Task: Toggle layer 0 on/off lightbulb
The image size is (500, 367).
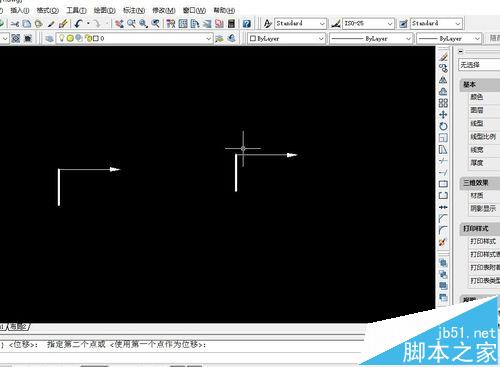Action: click(62, 39)
